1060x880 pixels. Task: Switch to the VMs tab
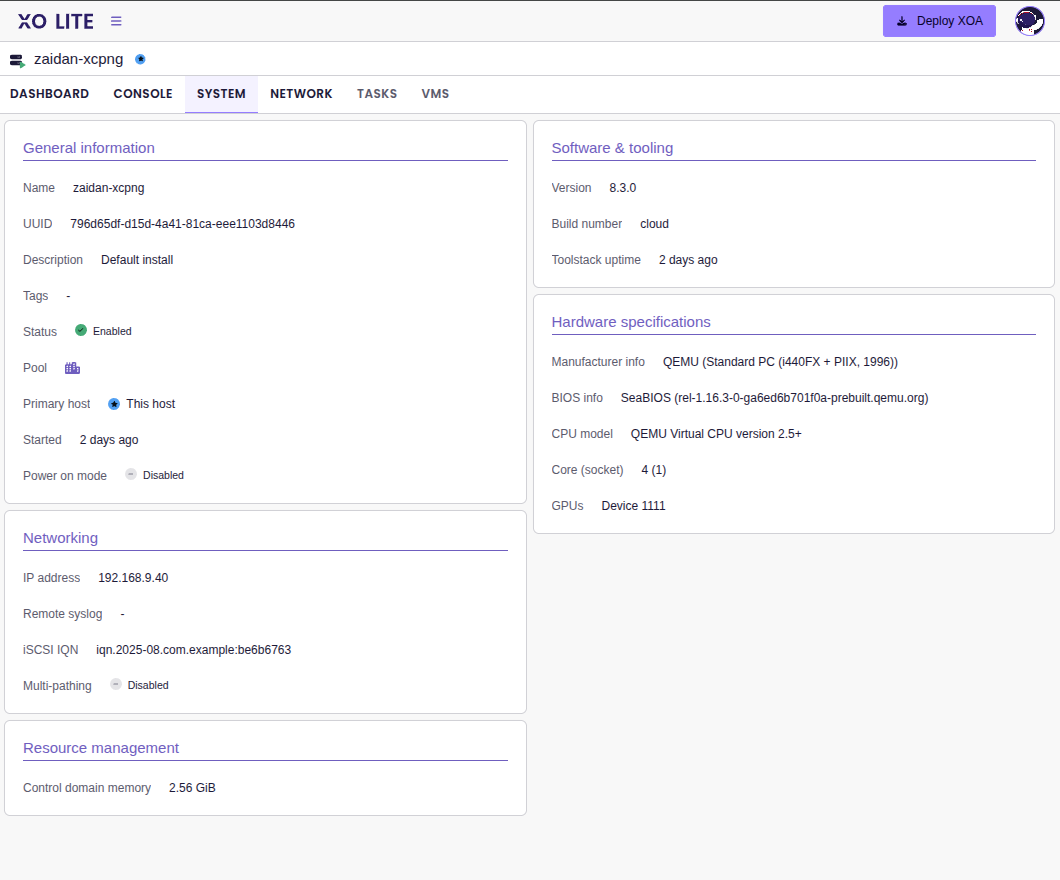pos(435,94)
